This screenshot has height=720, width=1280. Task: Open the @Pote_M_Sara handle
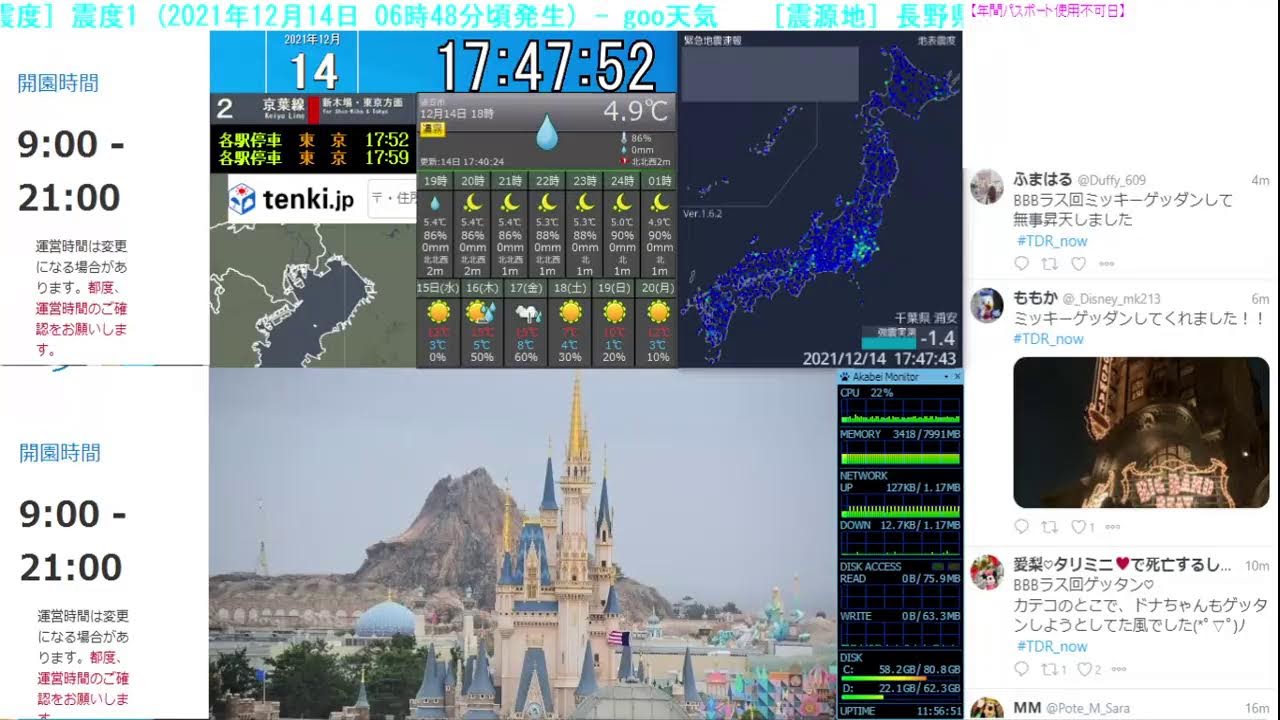1088,708
